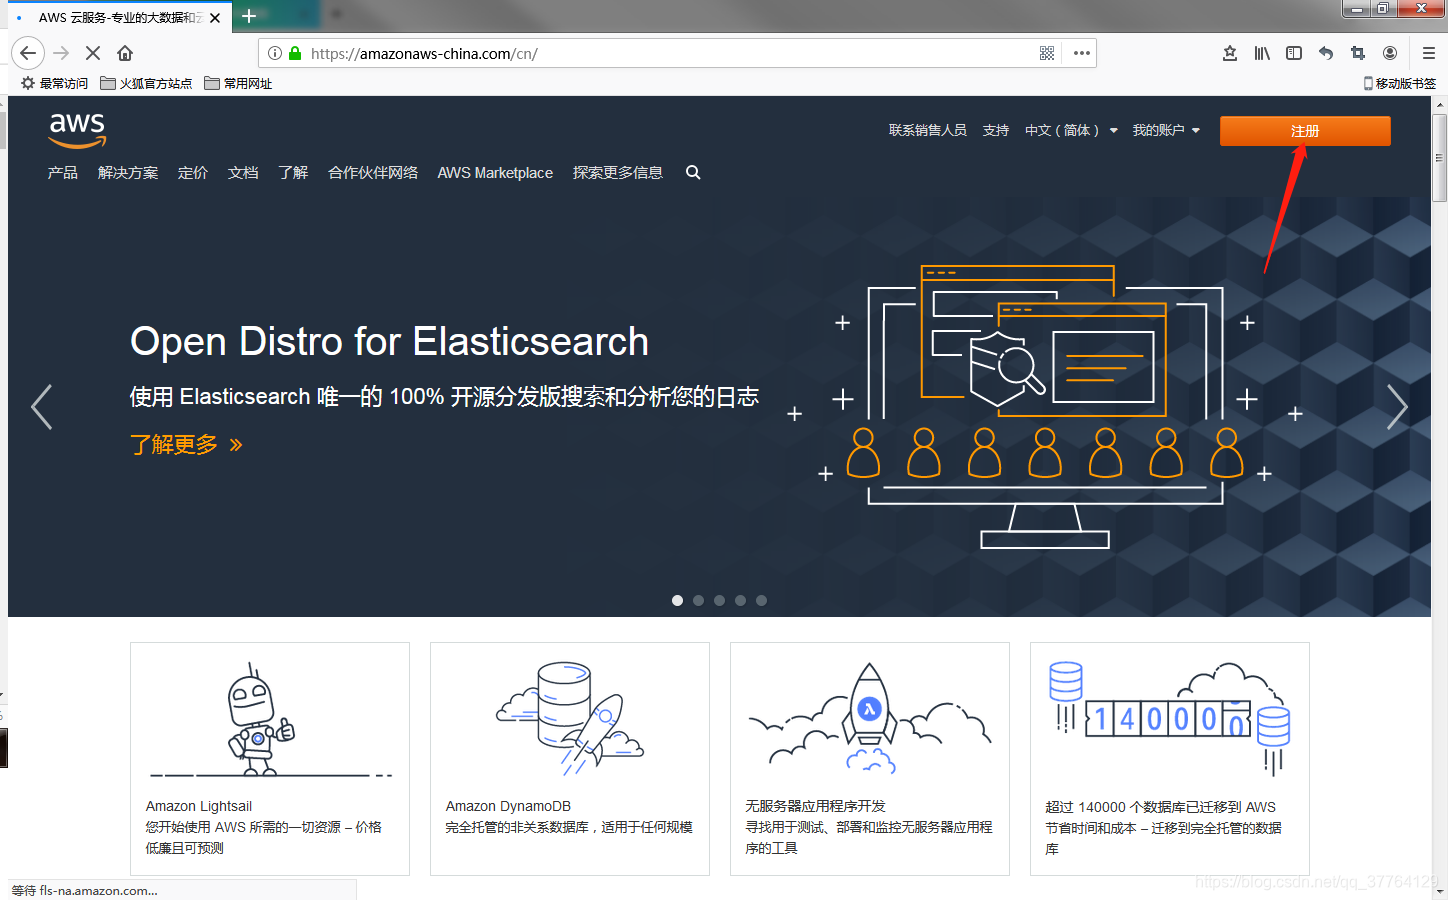Click the page vertical scrollbar thumb

pos(1439,158)
